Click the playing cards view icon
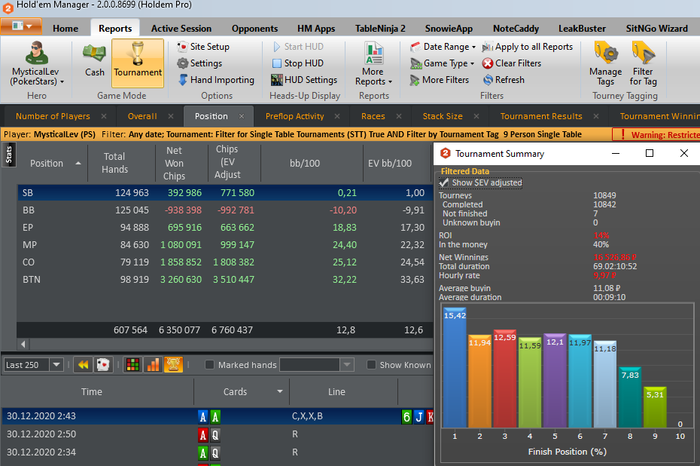Viewport: 700px width, 466px height. pos(103,365)
